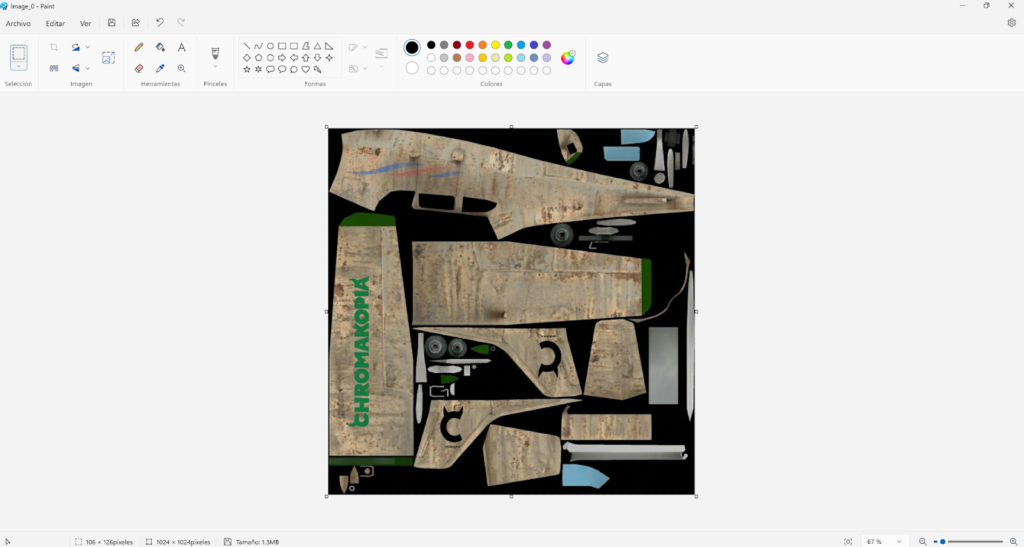
Task: Click the "Tamaño: 1,3MB" status text
Action: (x=257, y=542)
